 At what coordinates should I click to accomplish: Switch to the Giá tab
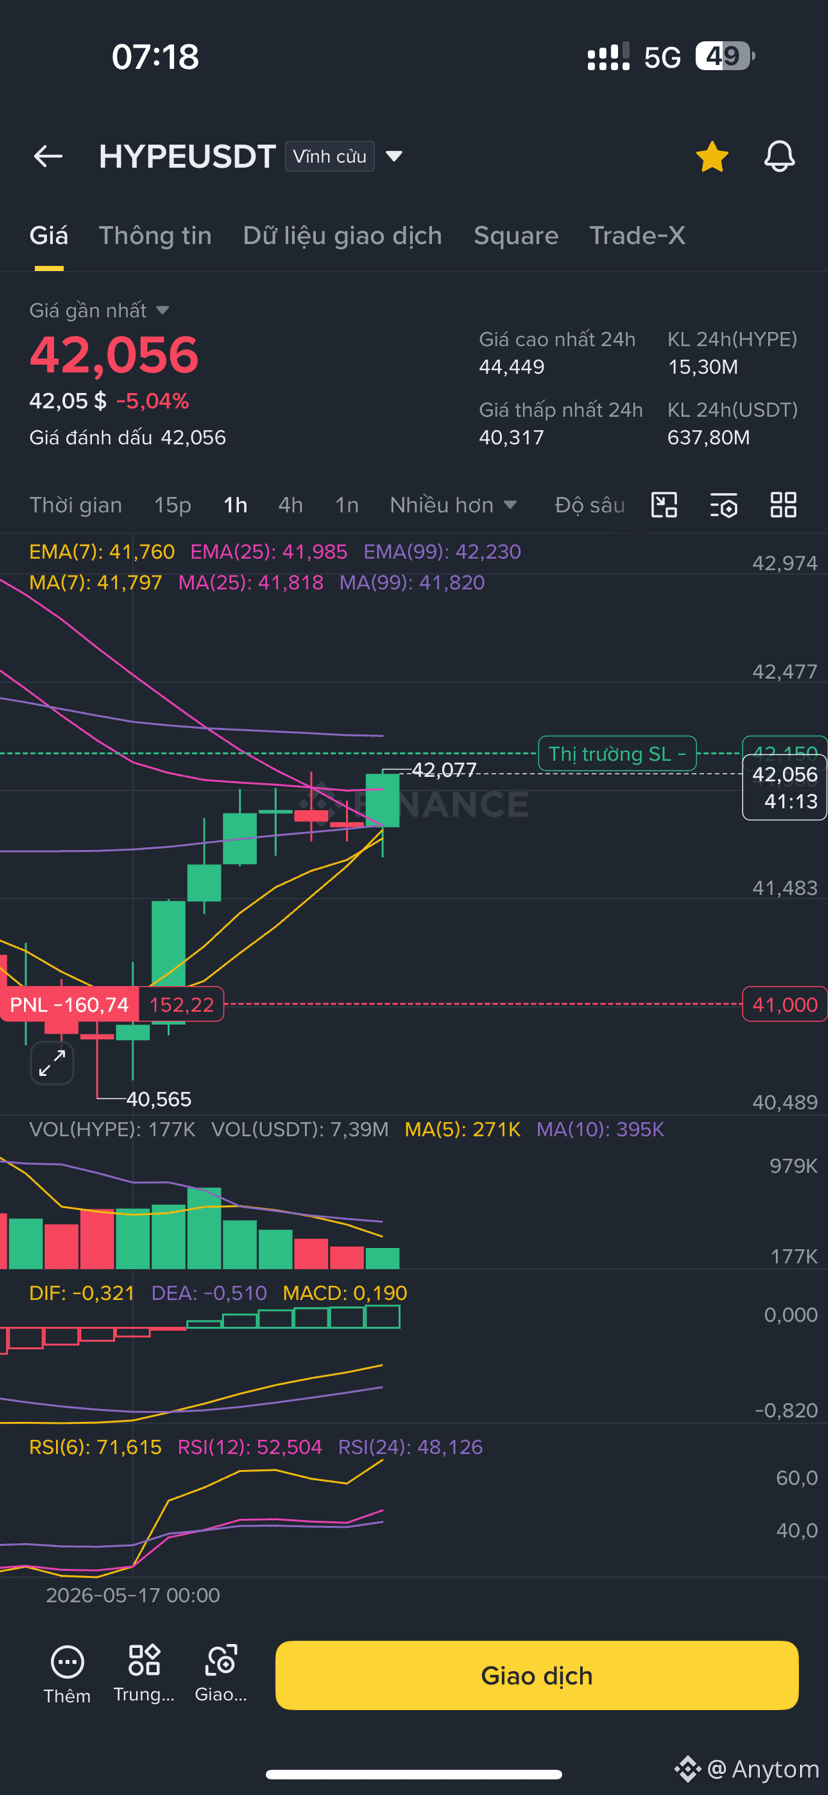pos(49,236)
